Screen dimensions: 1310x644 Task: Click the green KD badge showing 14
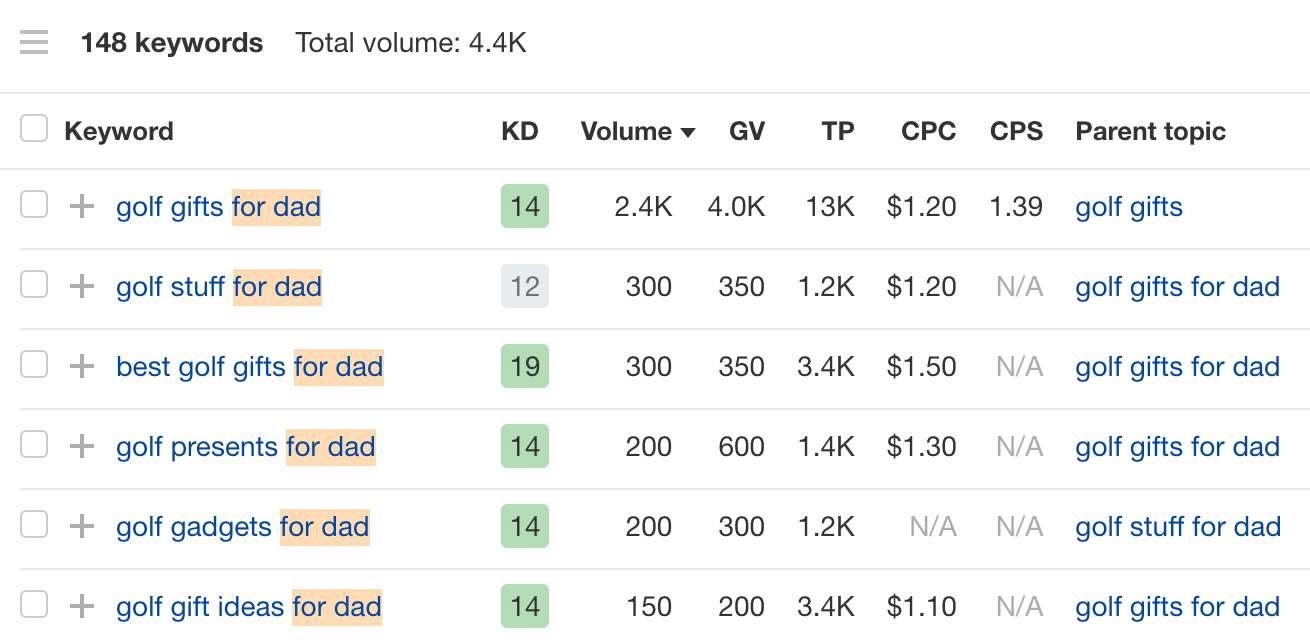click(524, 206)
